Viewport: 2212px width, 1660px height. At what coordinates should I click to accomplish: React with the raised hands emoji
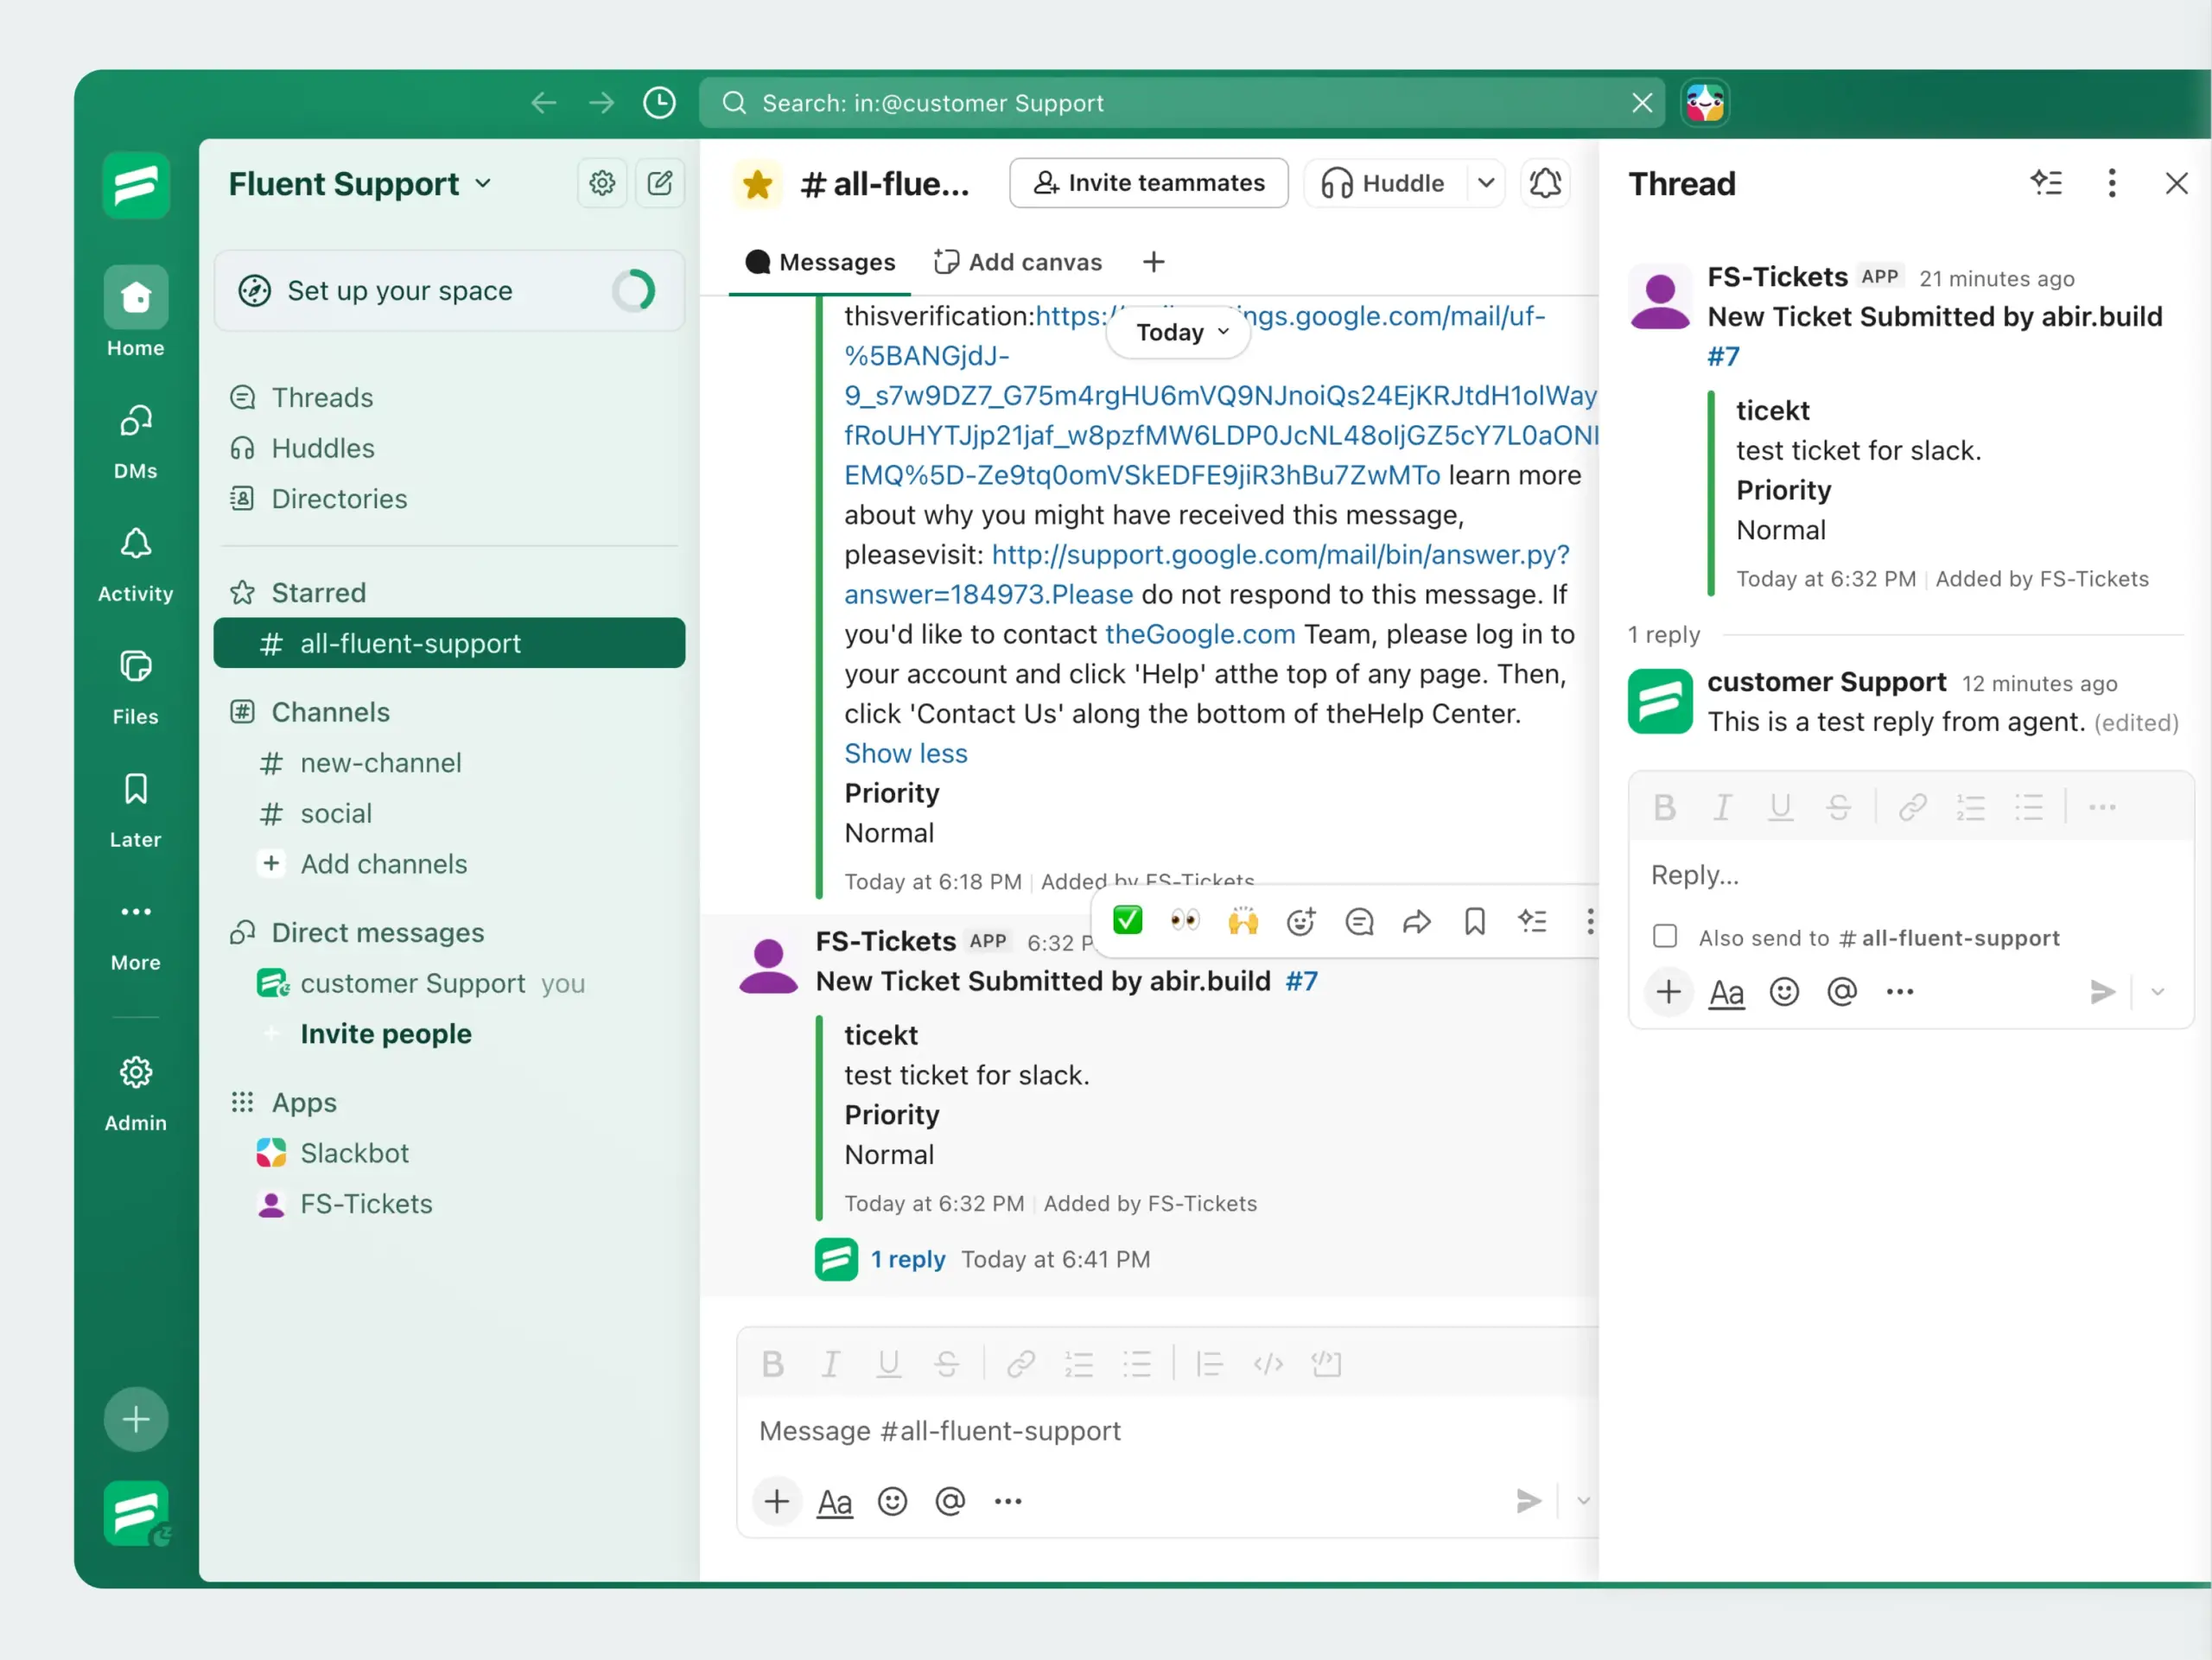pos(1243,920)
